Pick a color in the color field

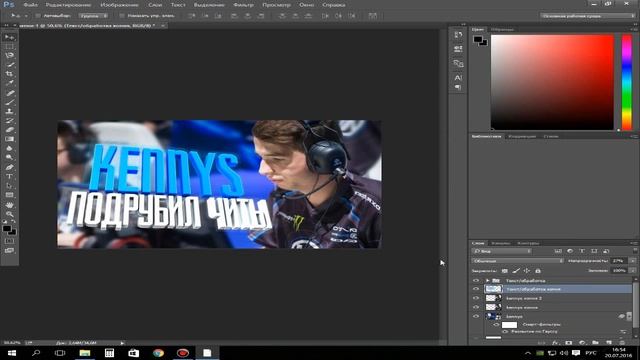(552, 82)
